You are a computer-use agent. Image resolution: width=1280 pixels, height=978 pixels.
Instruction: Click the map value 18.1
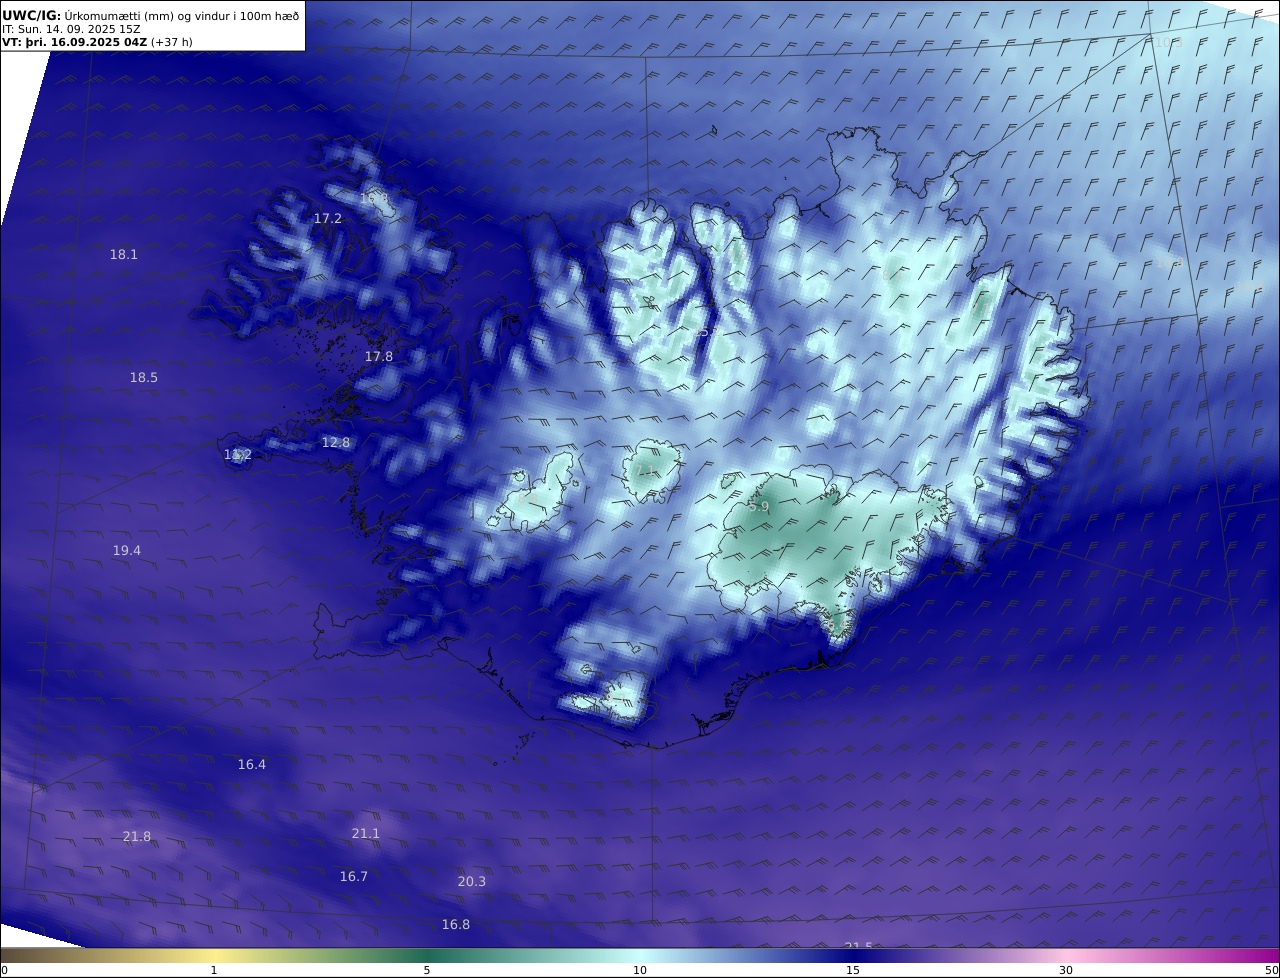point(124,255)
